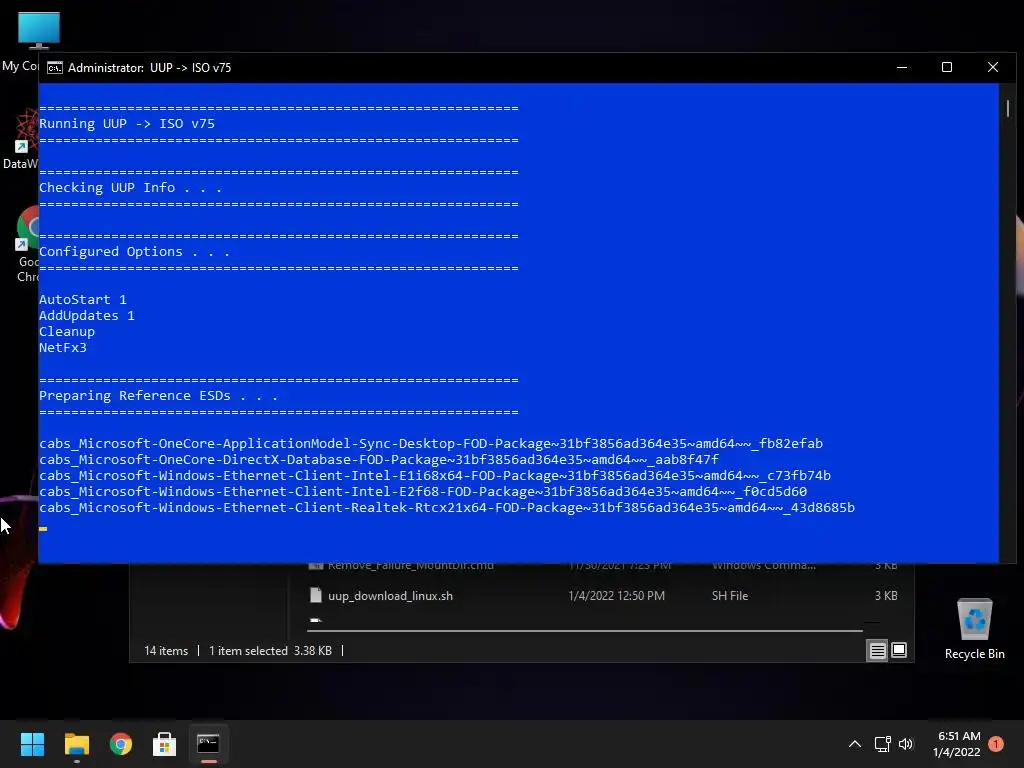
Task: Minimize the UUP -> ISO console window
Action: 902,67
